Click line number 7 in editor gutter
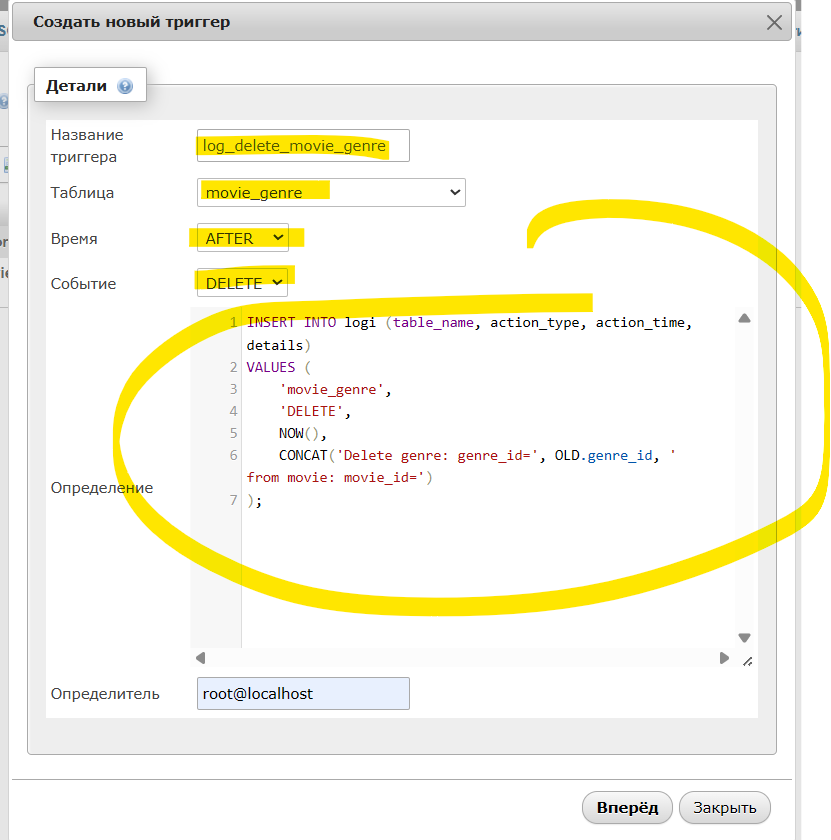The width and height of the screenshot is (831, 840). [233, 500]
